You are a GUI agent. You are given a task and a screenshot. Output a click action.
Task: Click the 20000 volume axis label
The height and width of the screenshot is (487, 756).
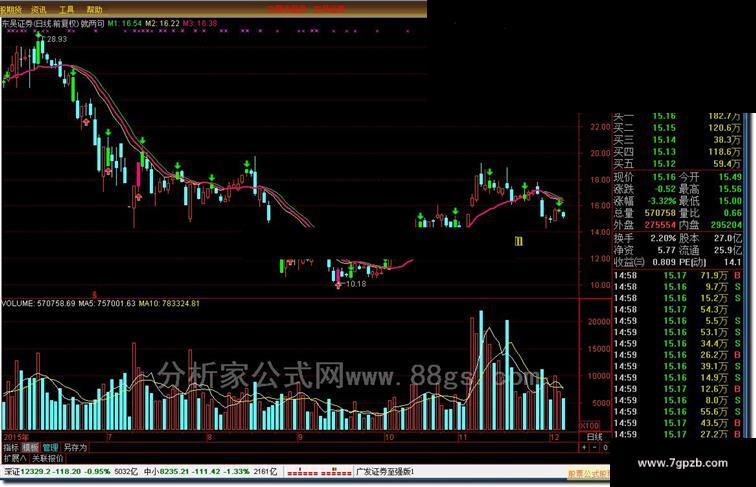coord(599,322)
